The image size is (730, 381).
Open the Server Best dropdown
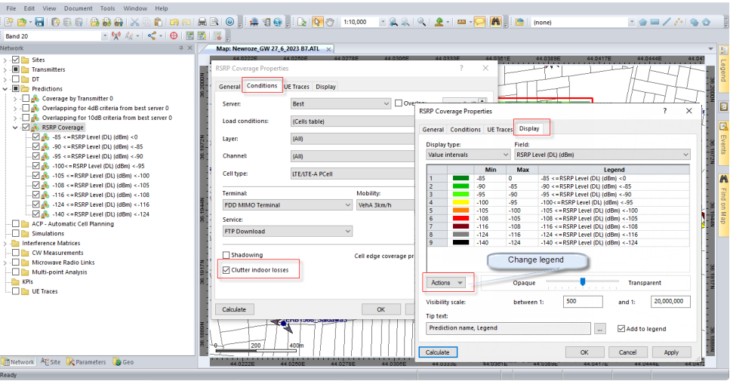[x=340, y=104]
